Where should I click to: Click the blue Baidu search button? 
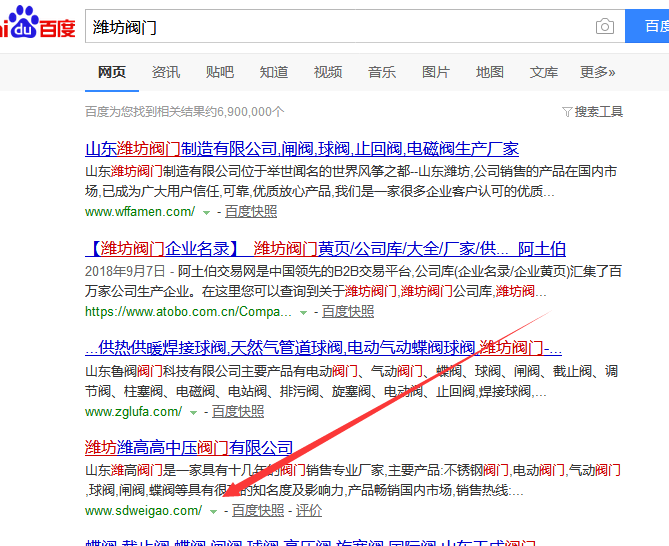pyautogui.click(x=647, y=26)
